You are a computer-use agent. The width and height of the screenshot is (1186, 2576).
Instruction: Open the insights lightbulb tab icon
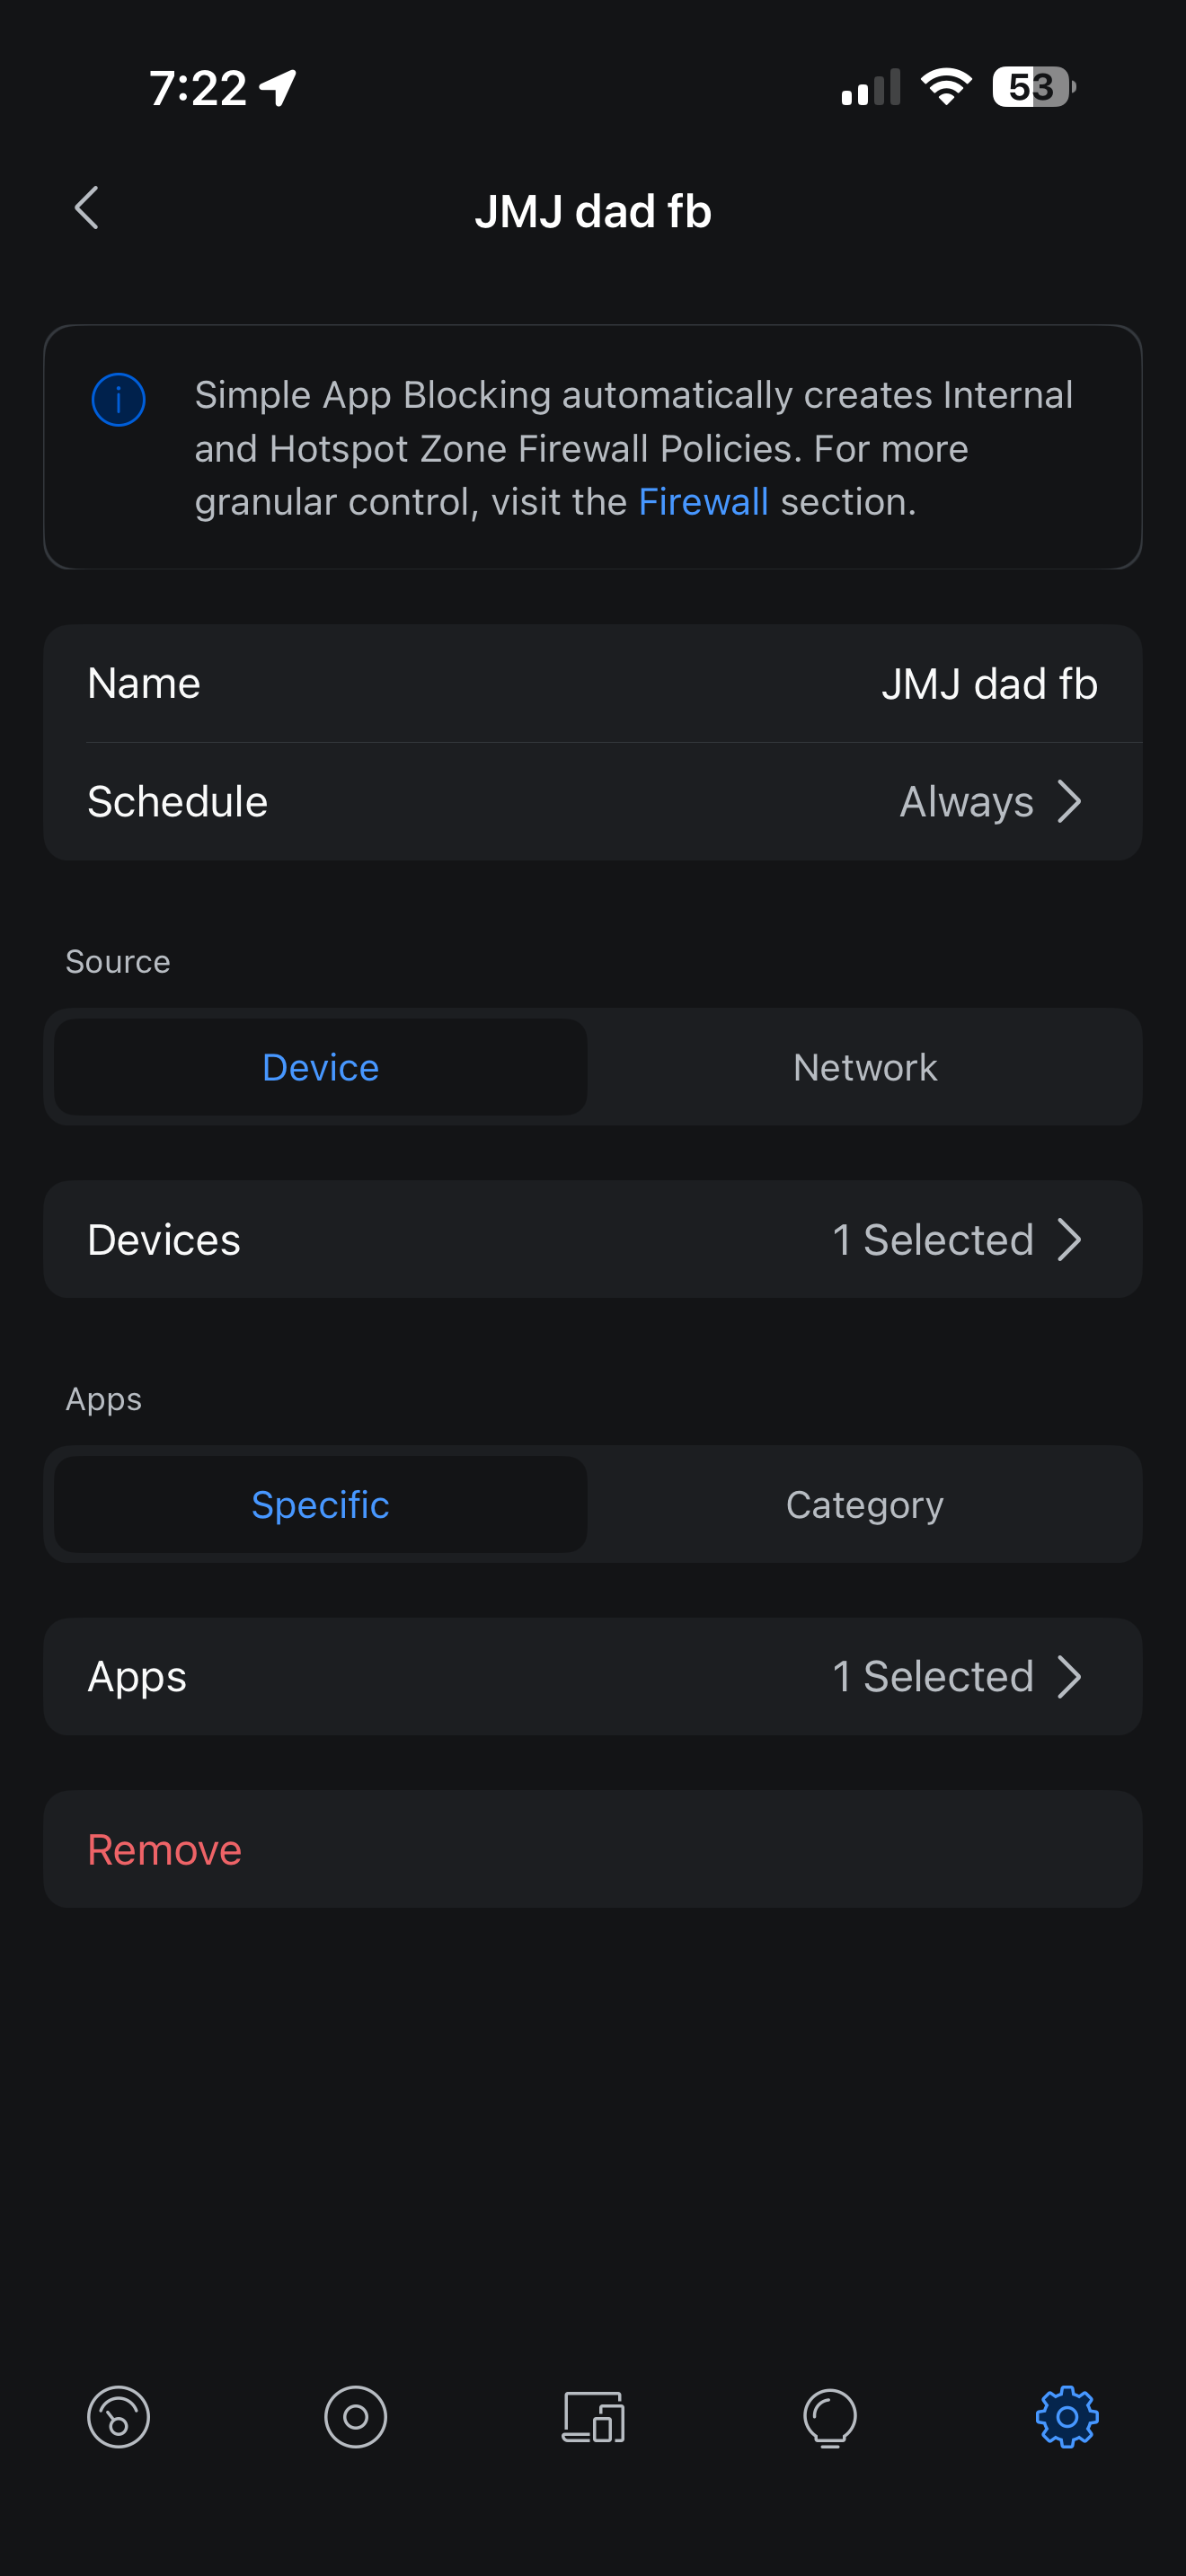point(830,2417)
